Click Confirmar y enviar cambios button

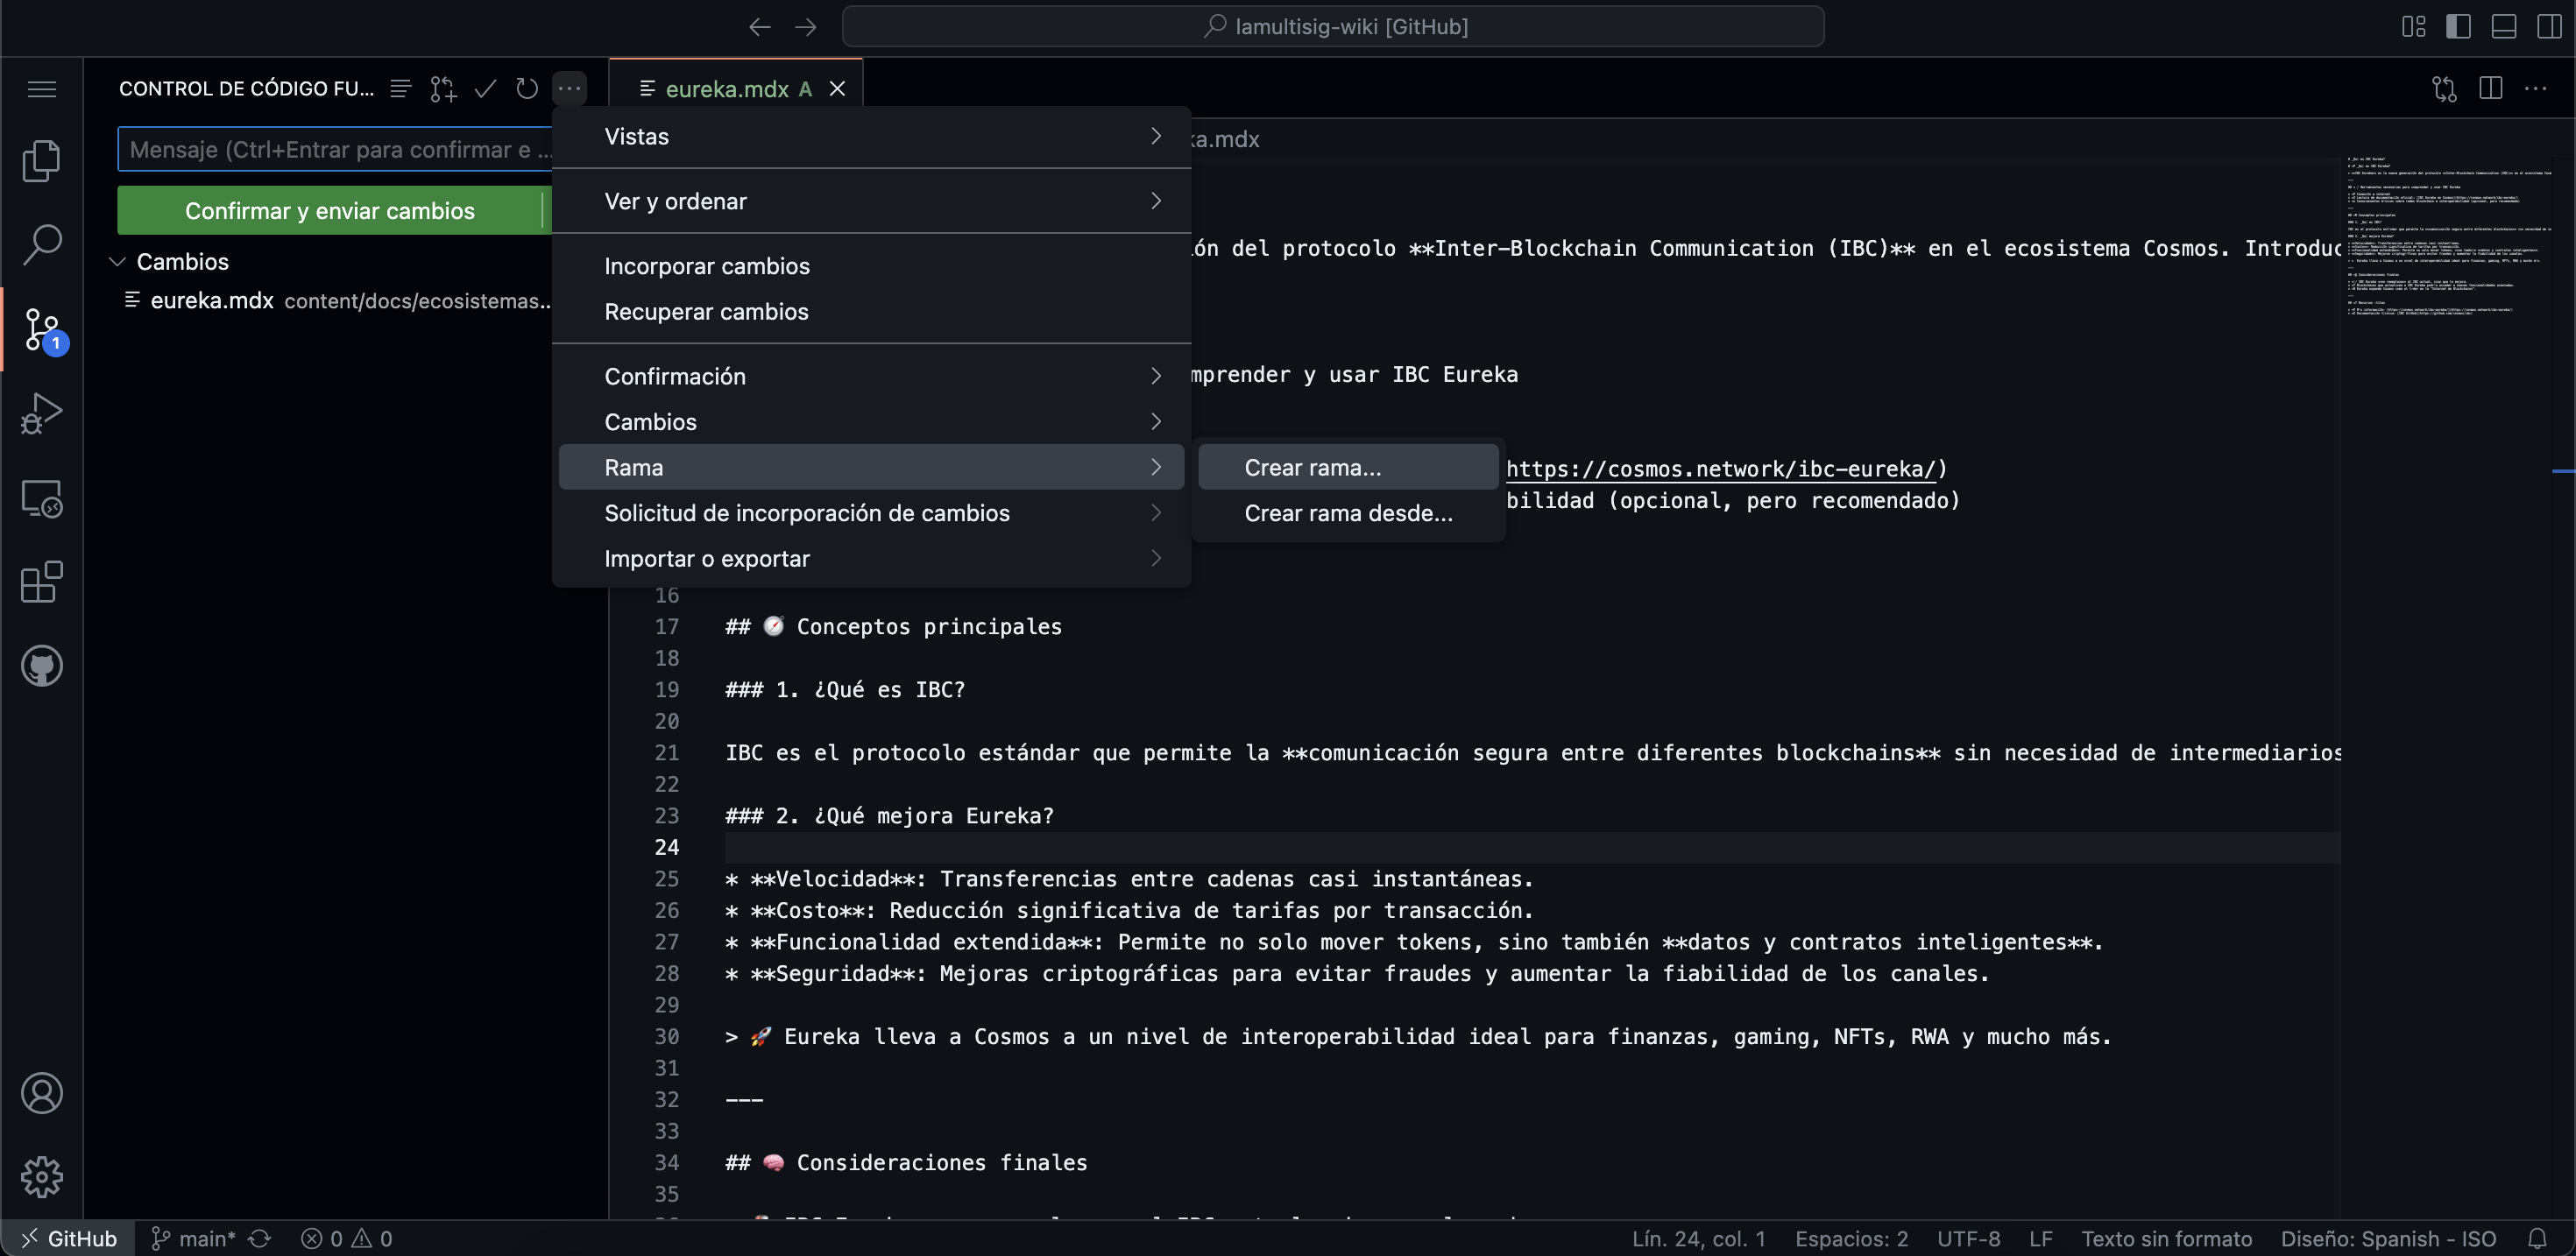pyautogui.click(x=329, y=210)
